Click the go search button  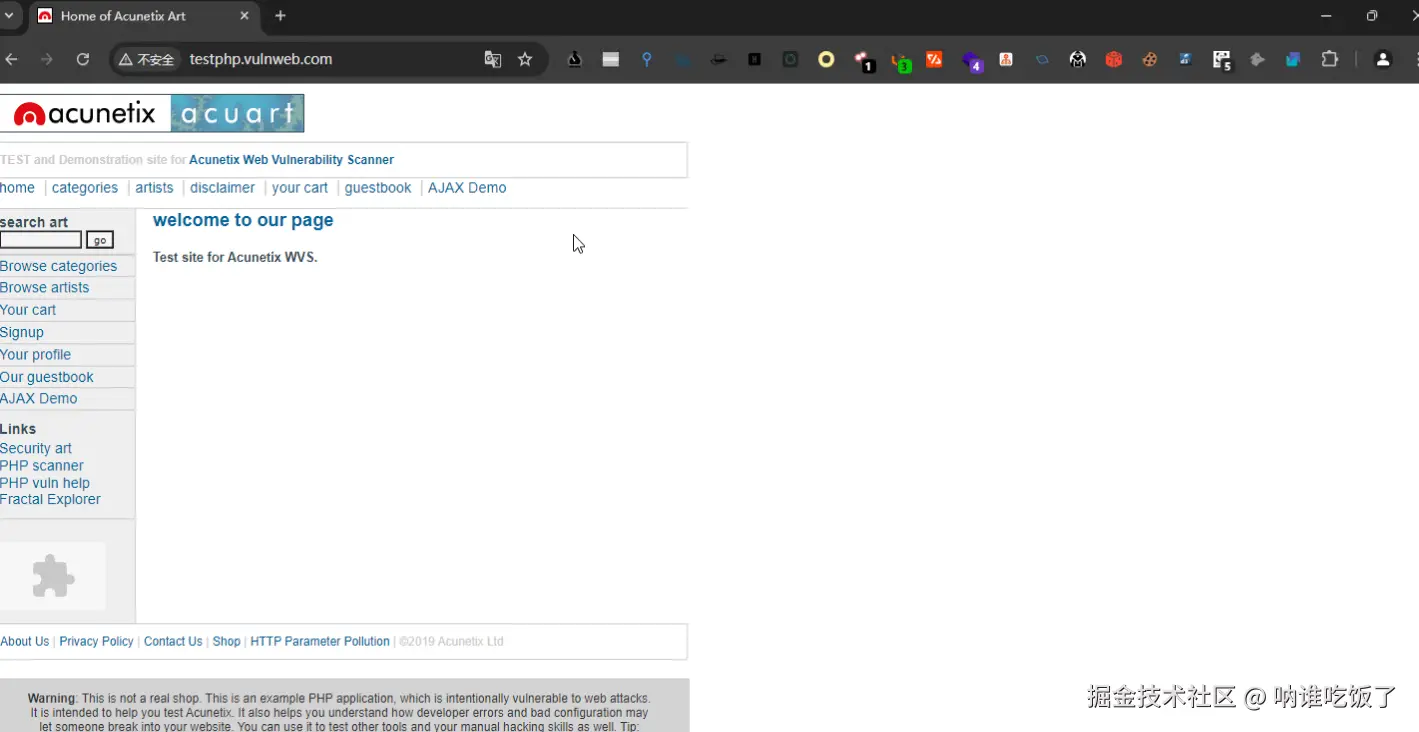[100, 240]
